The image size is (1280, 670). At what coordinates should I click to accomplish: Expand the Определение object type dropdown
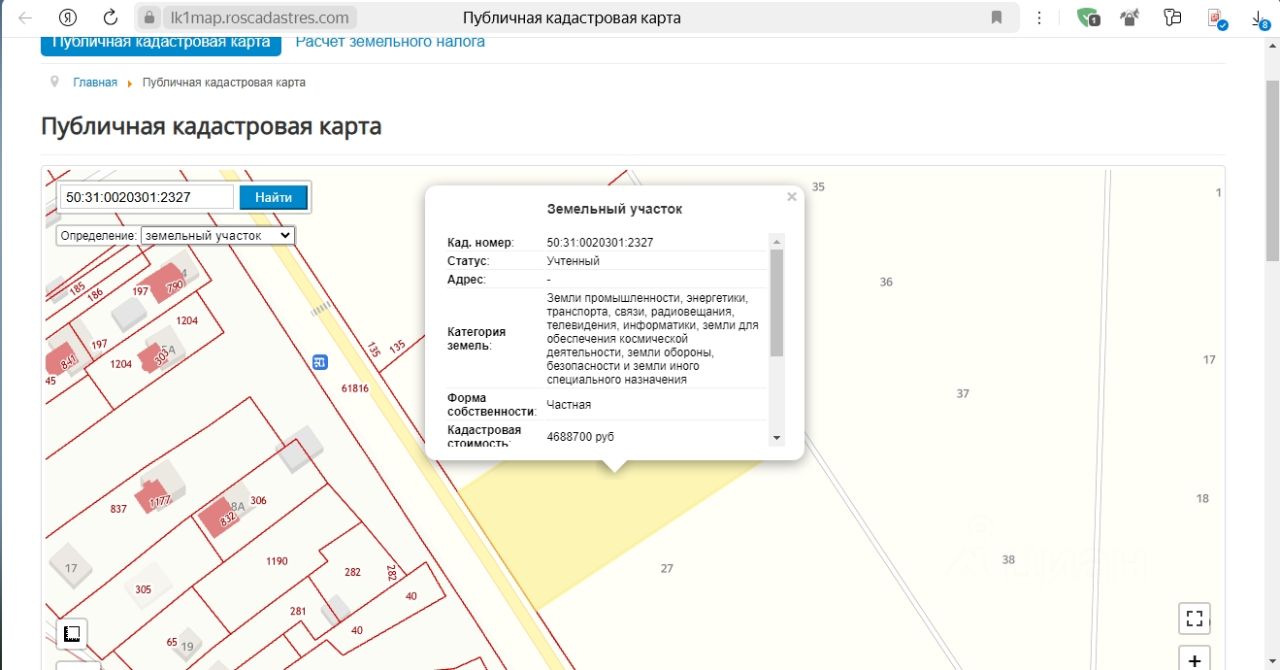tap(218, 235)
